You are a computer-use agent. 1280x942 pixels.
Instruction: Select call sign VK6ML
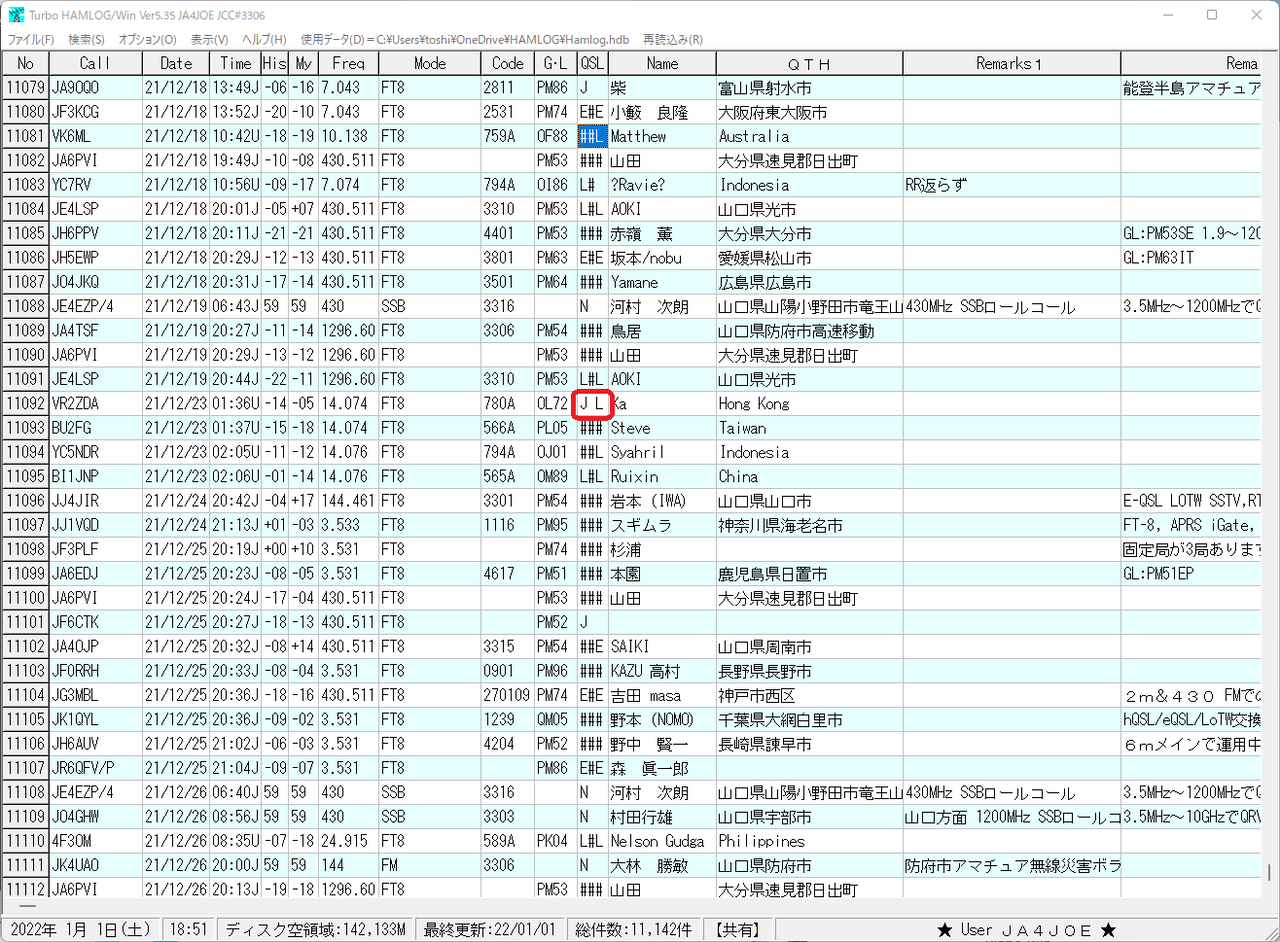[x=71, y=136]
